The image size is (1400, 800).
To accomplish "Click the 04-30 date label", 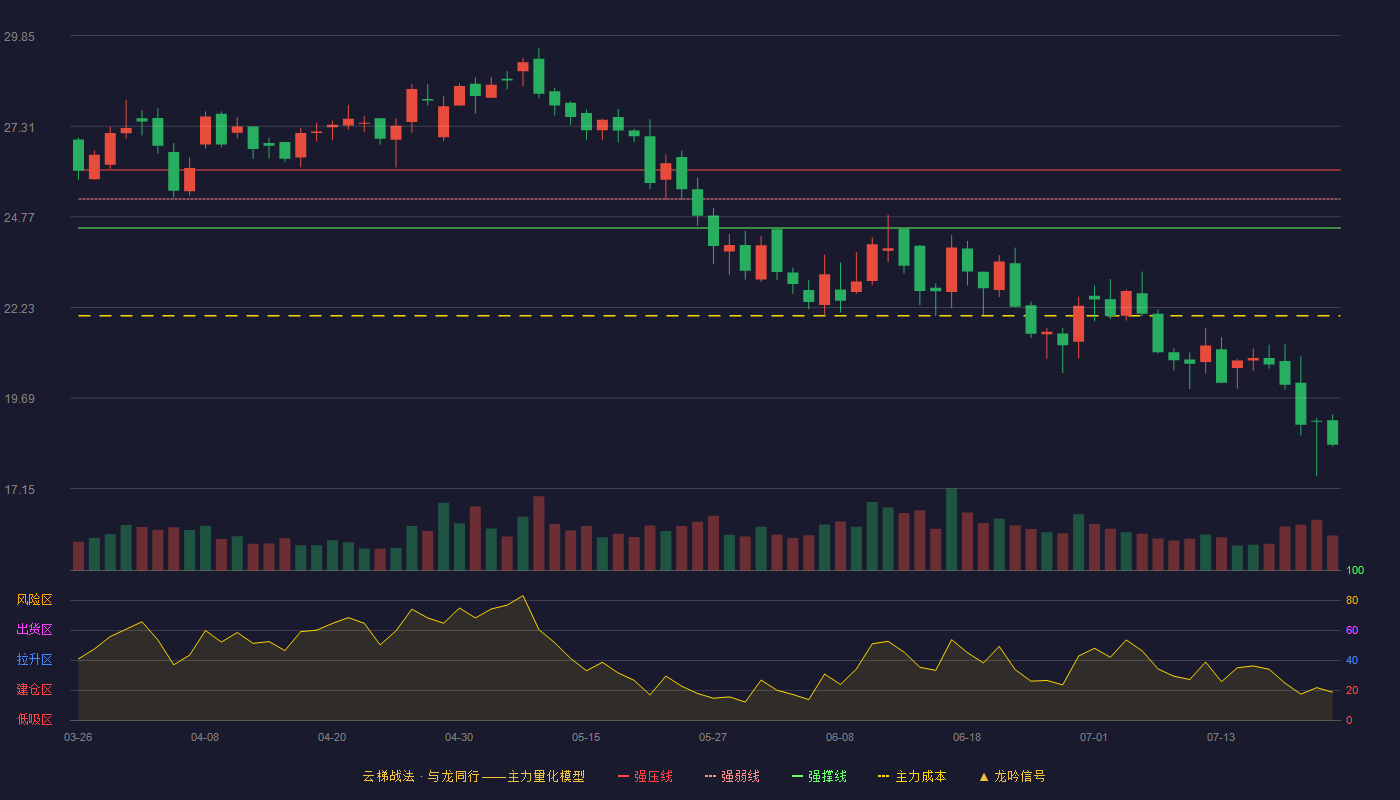I will click(459, 737).
